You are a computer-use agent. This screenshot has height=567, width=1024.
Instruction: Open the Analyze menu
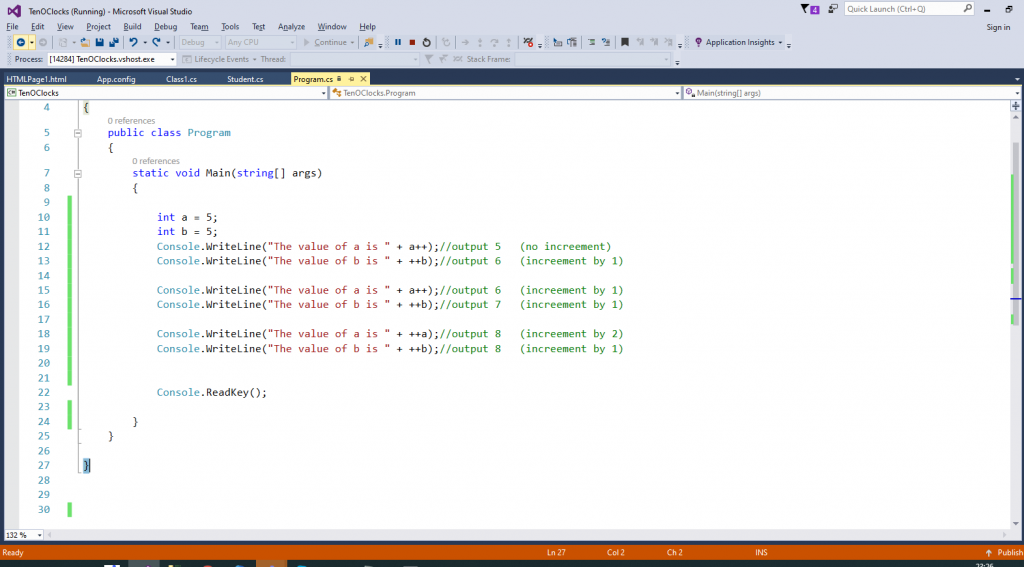291,27
